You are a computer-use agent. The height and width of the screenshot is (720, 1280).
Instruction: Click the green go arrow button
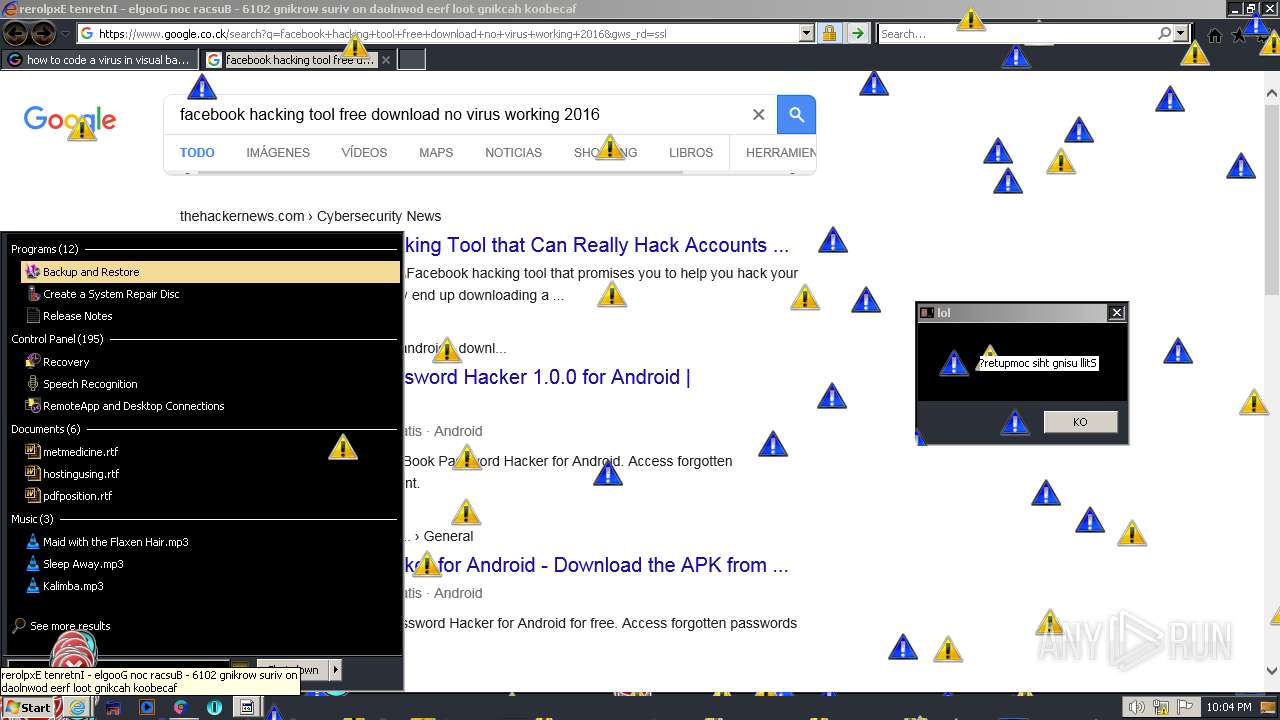pos(858,34)
